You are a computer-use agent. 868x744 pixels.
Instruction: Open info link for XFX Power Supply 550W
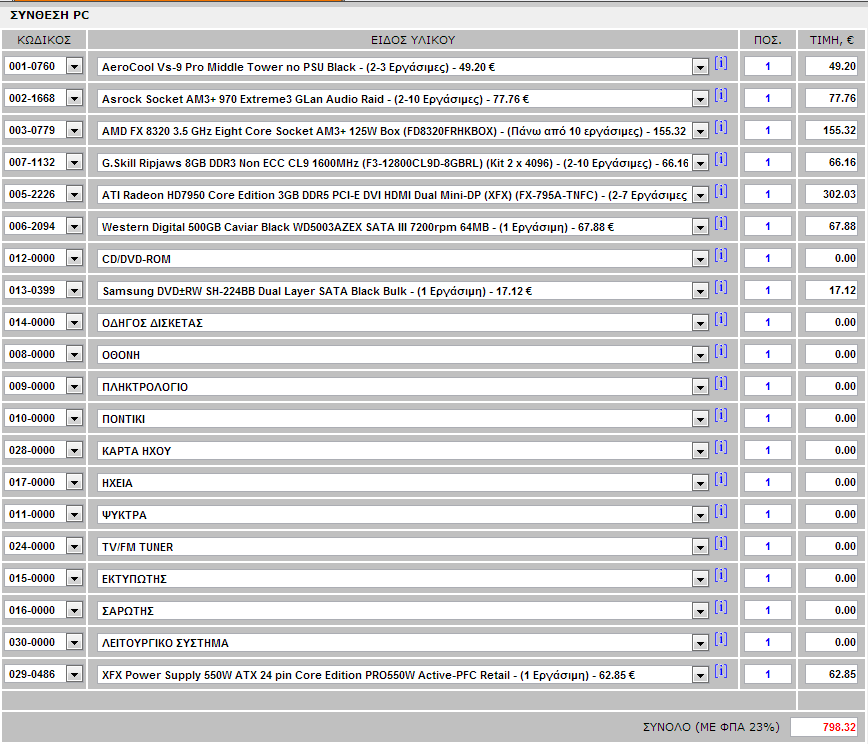coord(721,672)
